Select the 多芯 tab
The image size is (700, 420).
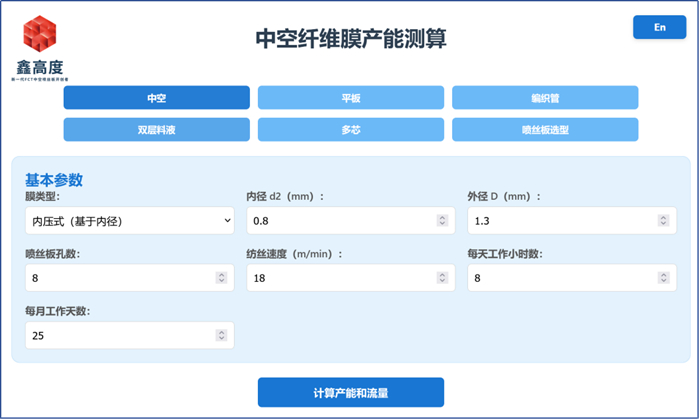(x=351, y=130)
